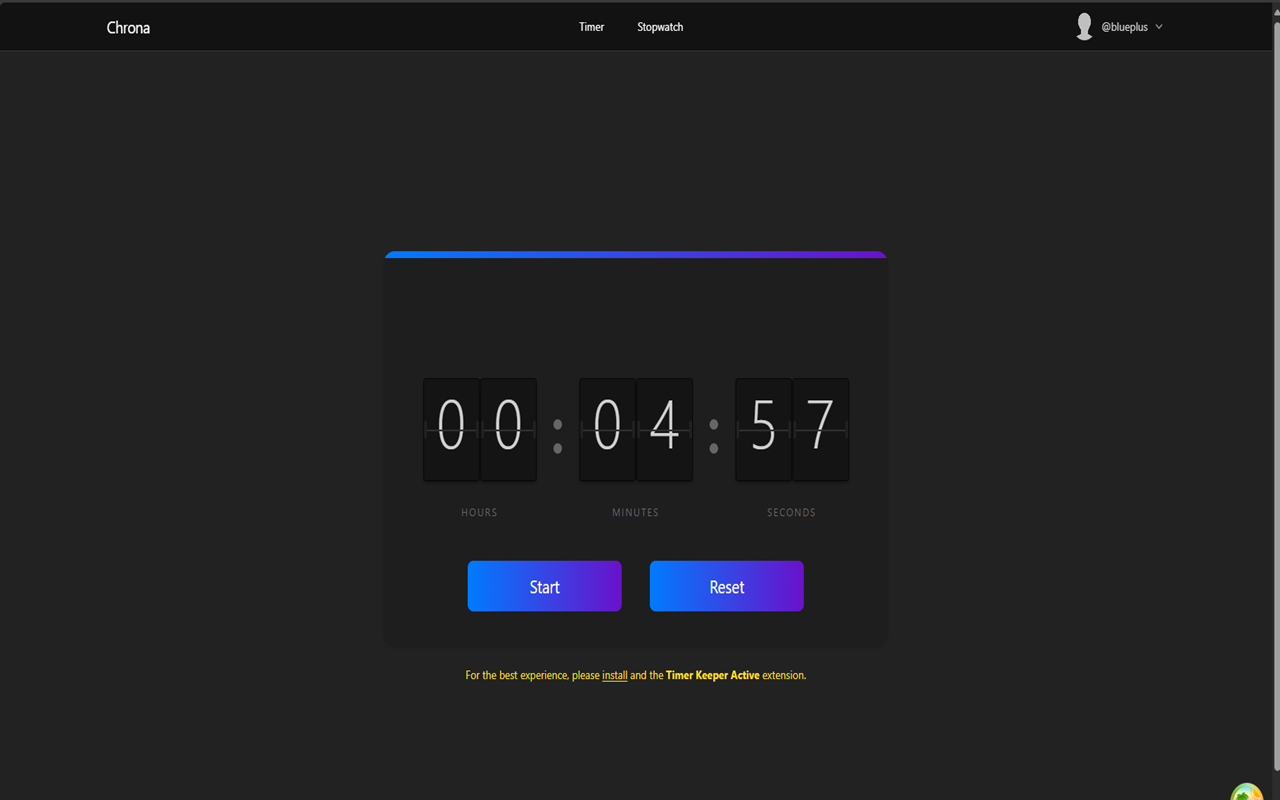The width and height of the screenshot is (1280, 800).
Task: Click the ones digit of the hours display
Action: point(508,429)
